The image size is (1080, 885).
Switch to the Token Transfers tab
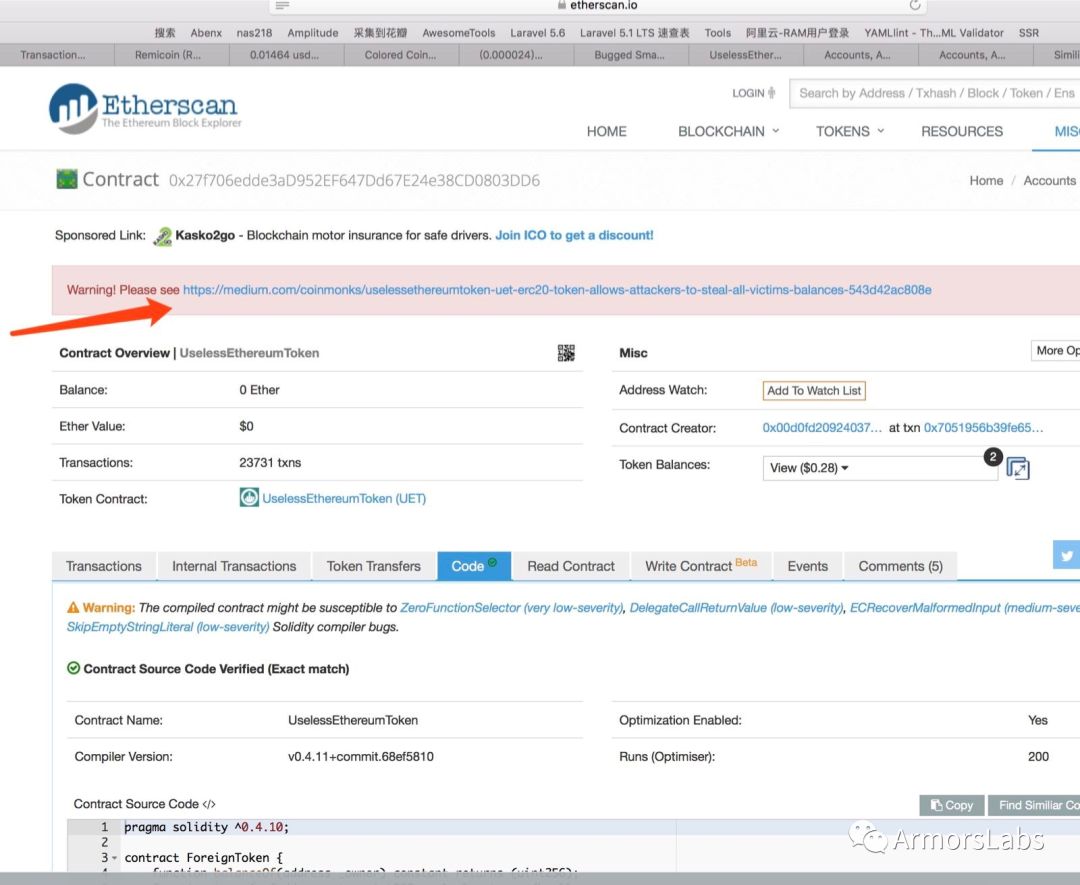[373, 566]
